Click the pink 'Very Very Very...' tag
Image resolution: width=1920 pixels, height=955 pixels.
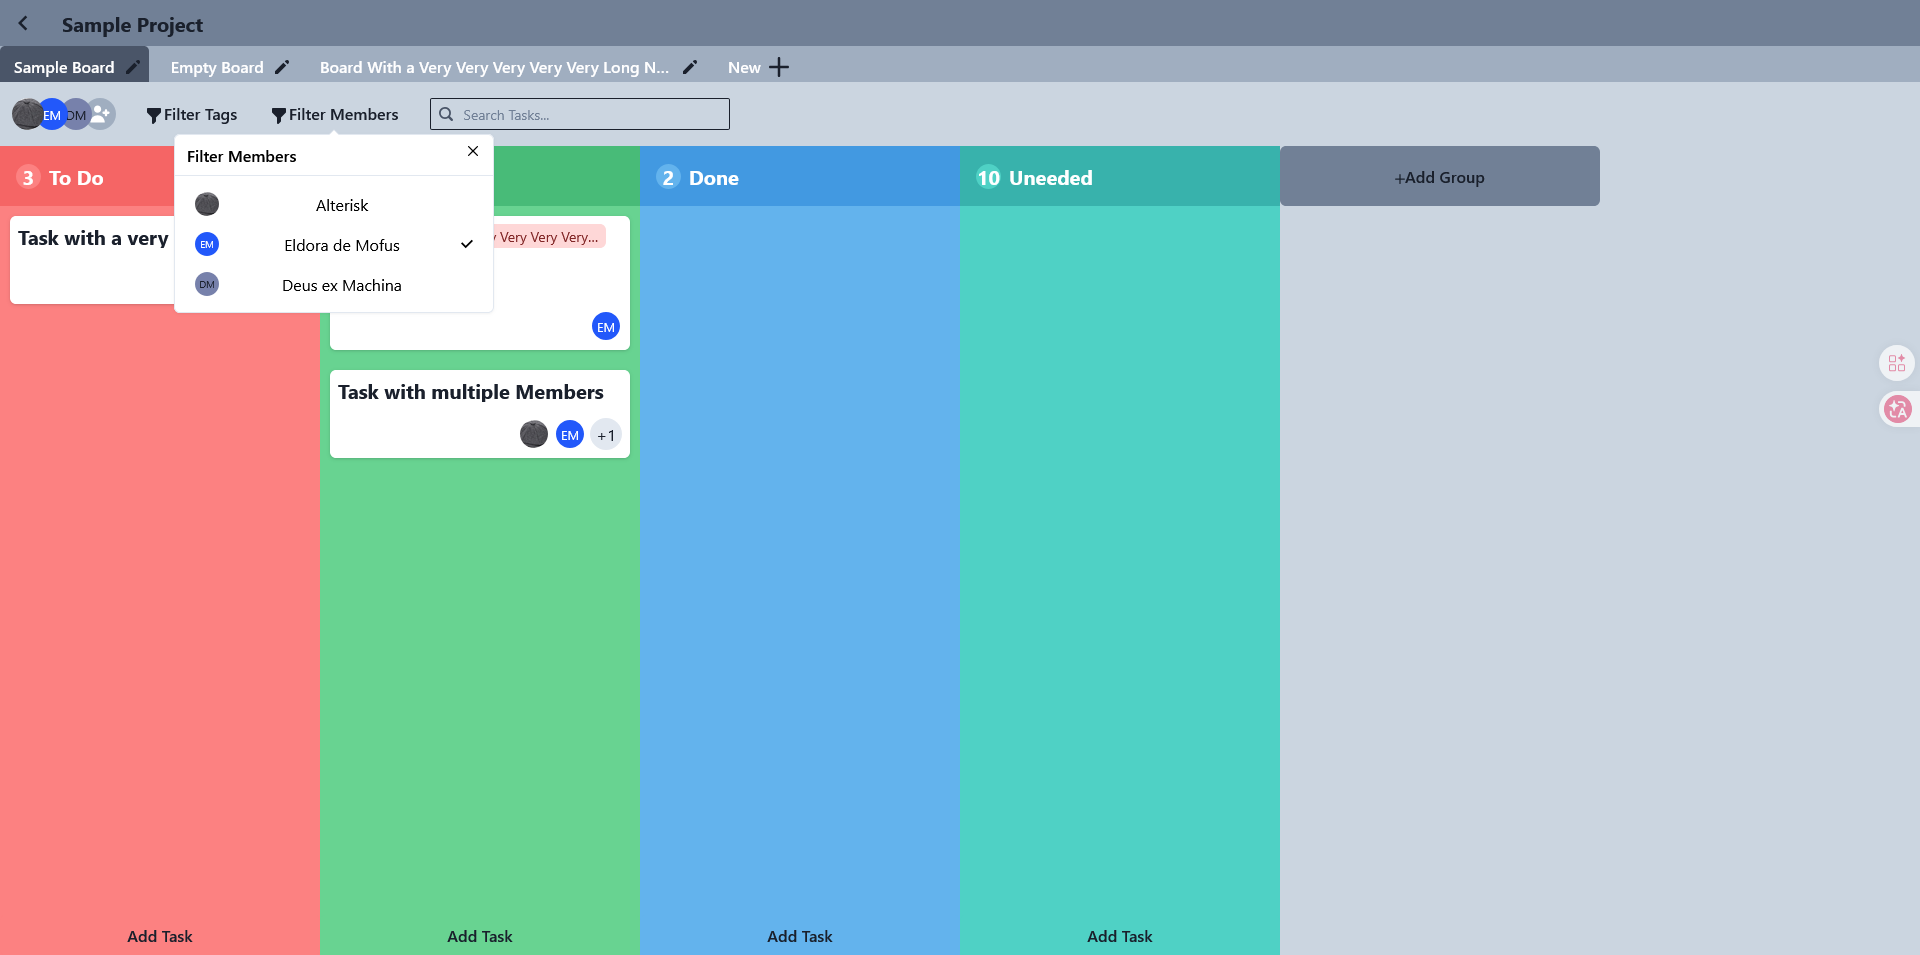click(x=549, y=237)
